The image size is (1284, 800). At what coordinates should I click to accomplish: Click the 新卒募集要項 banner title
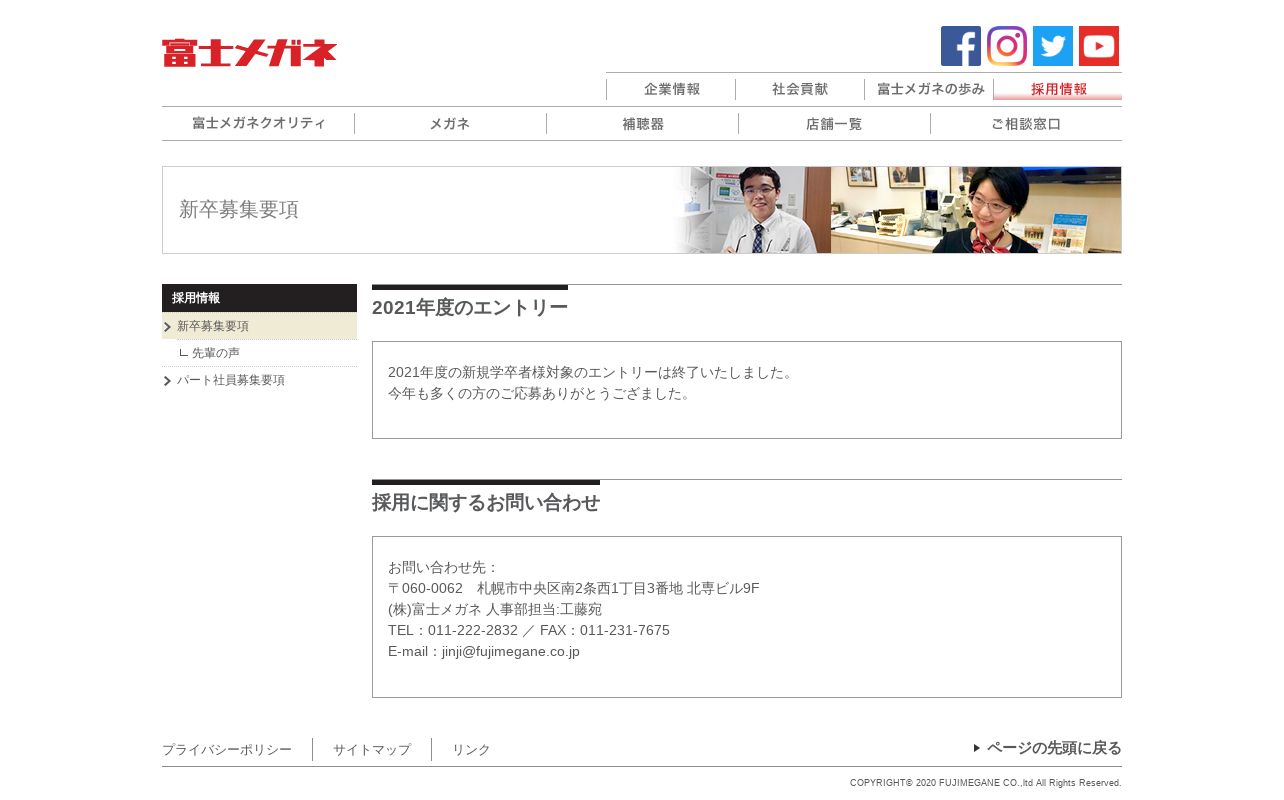coord(239,209)
